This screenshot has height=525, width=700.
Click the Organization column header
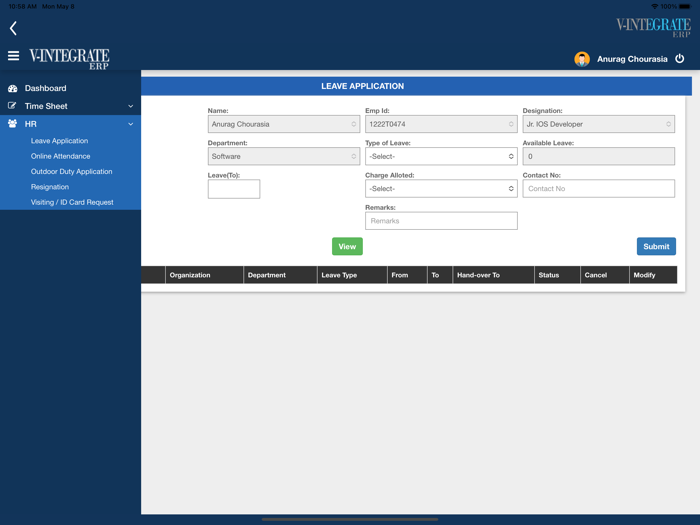click(204, 275)
